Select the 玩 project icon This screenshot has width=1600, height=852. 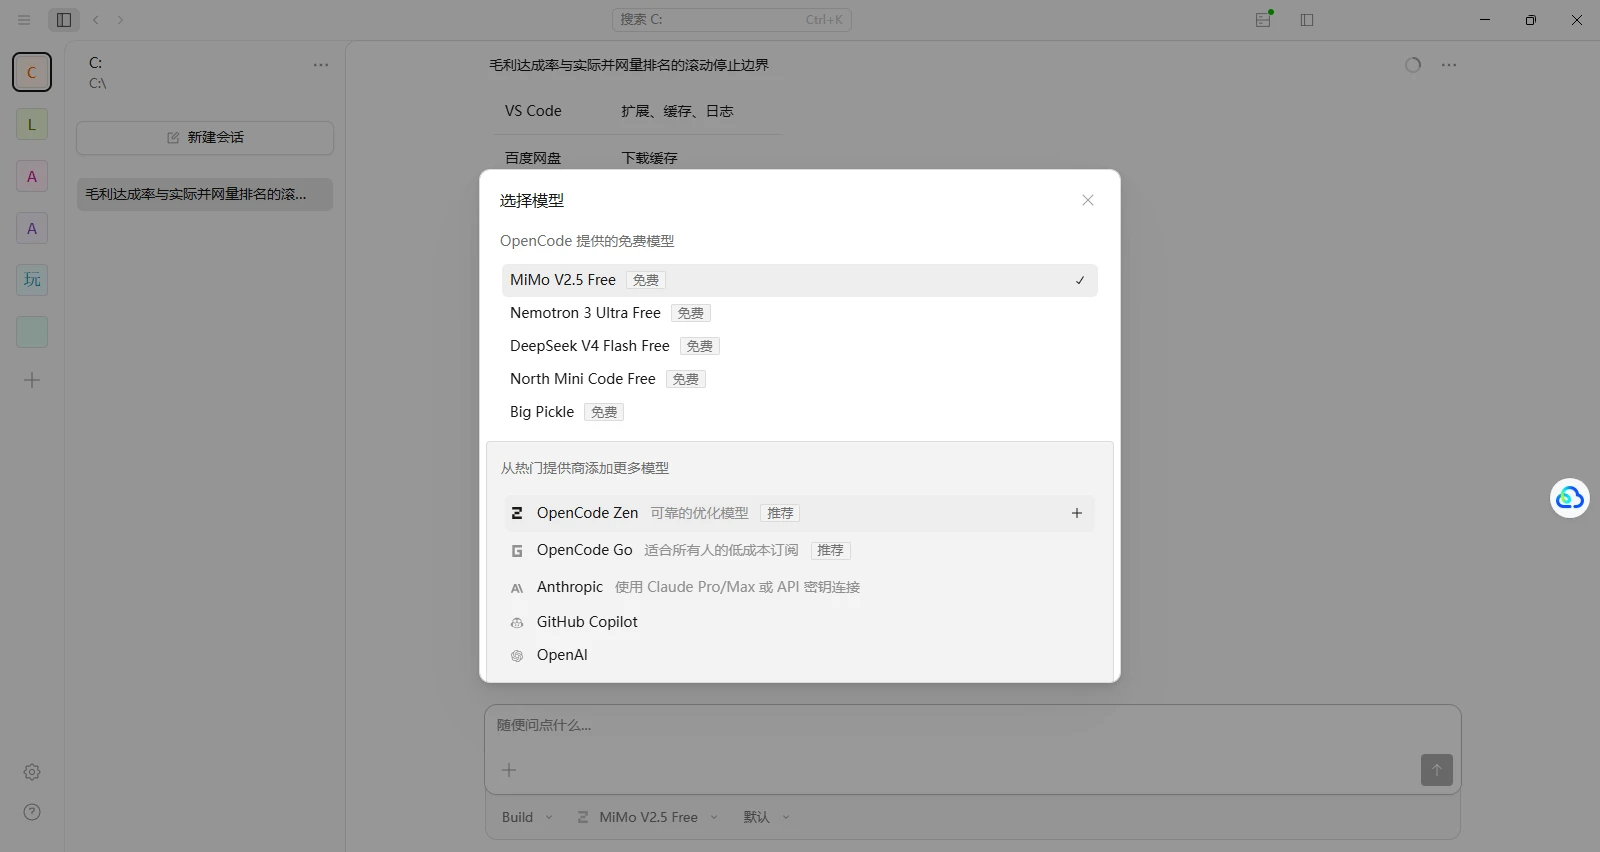[32, 280]
